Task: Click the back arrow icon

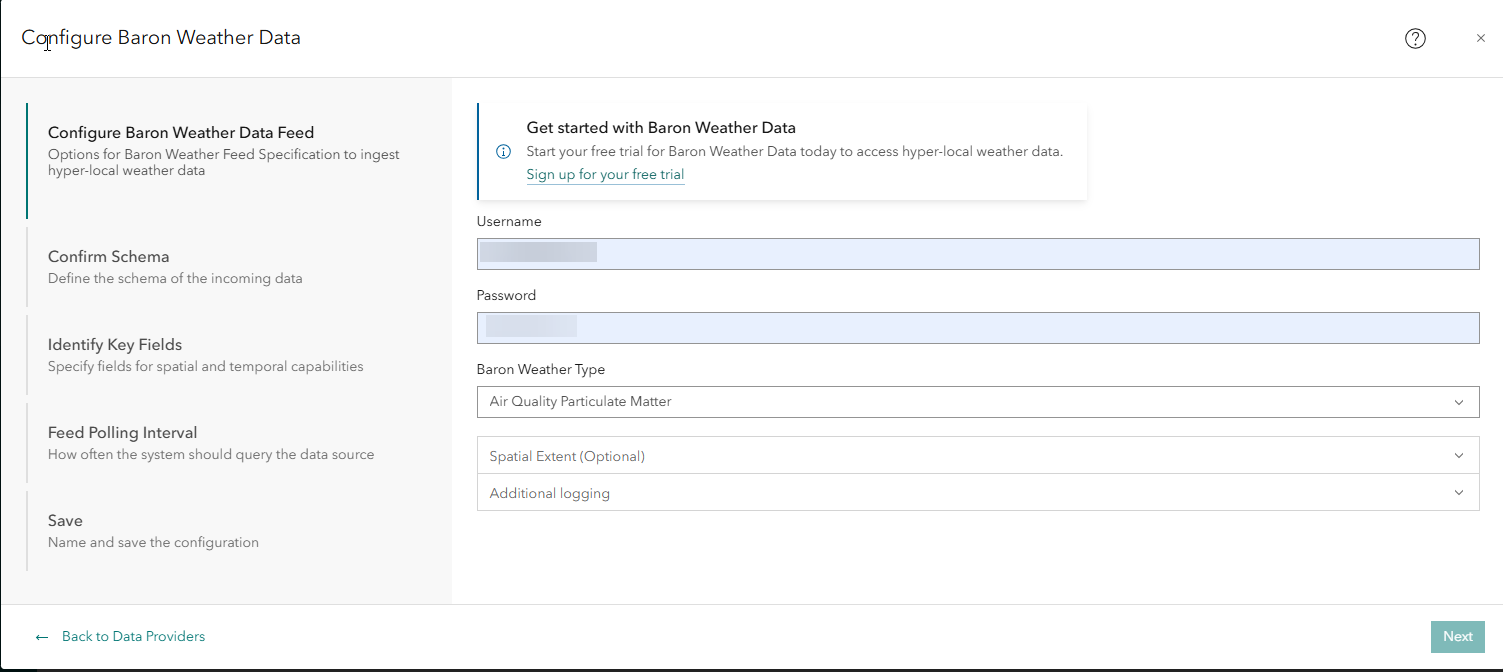Action: (x=42, y=637)
